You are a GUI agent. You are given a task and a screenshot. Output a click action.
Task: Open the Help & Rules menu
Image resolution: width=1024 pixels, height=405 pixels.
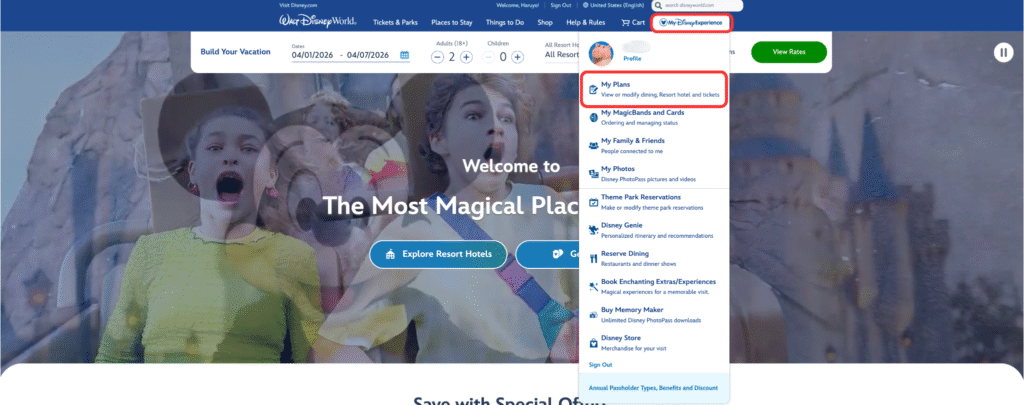pyautogui.click(x=585, y=22)
